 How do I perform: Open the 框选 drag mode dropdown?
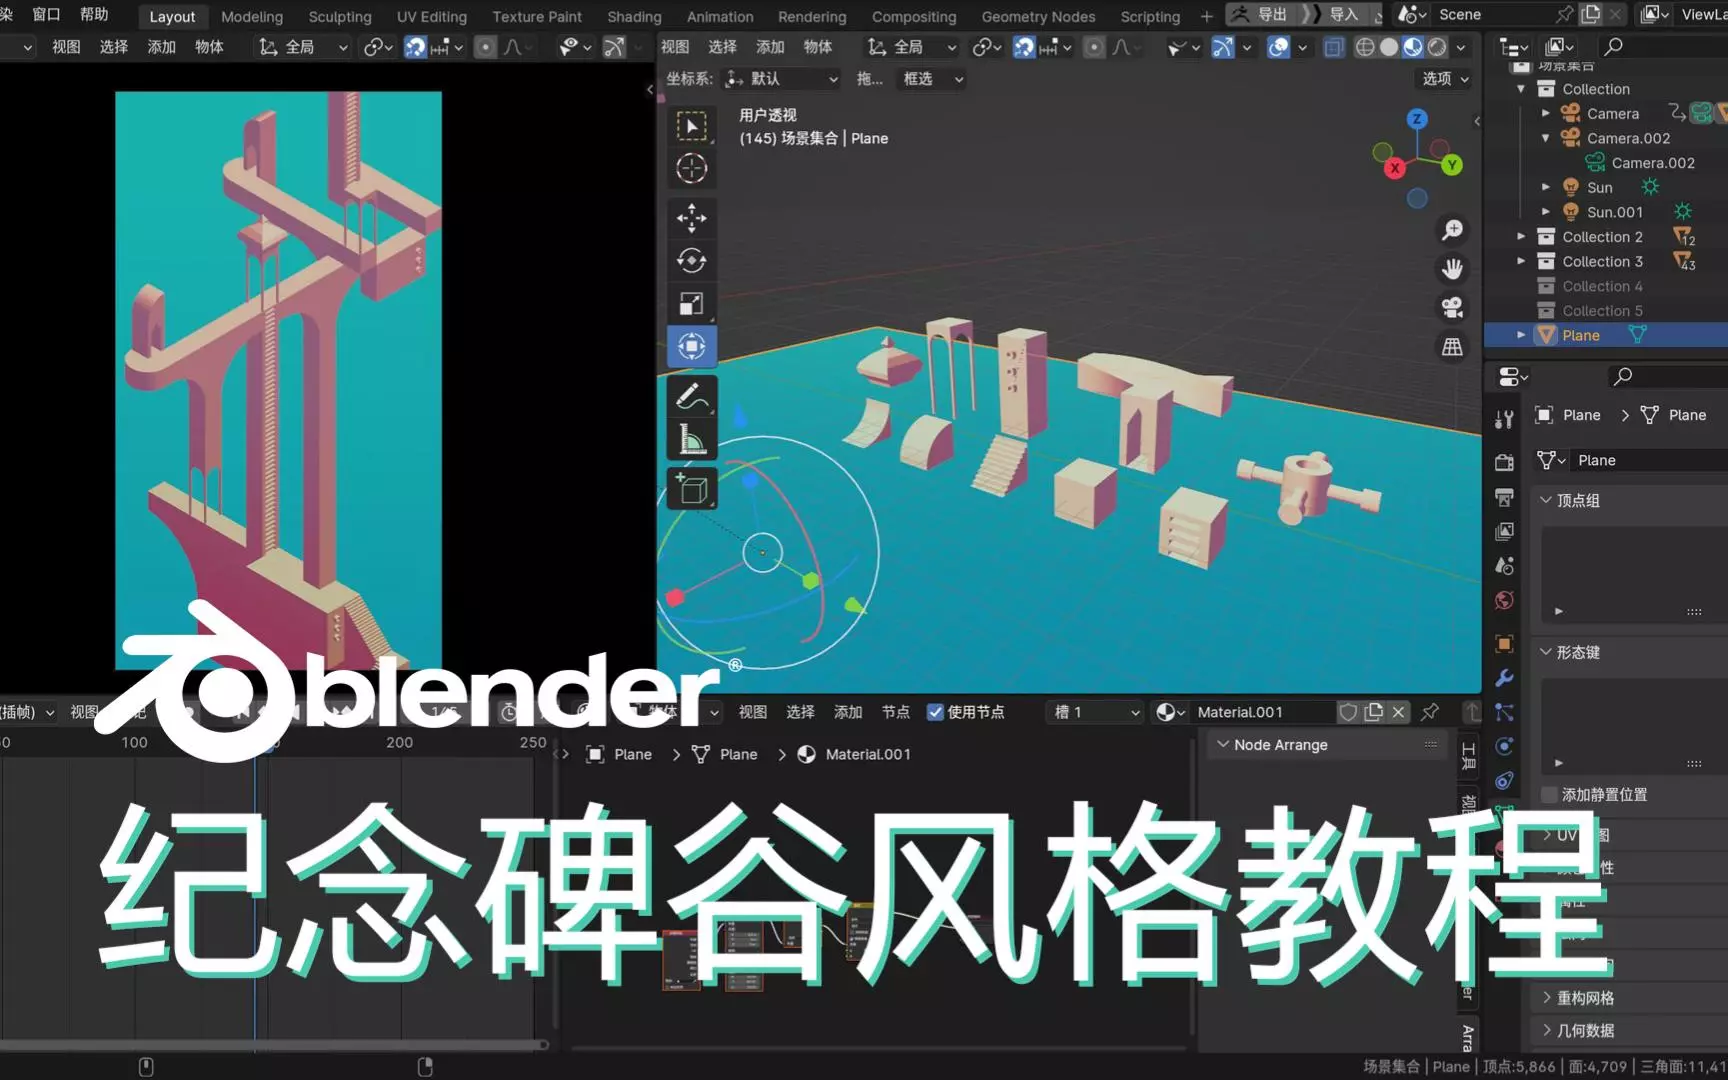[x=932, y=79]
